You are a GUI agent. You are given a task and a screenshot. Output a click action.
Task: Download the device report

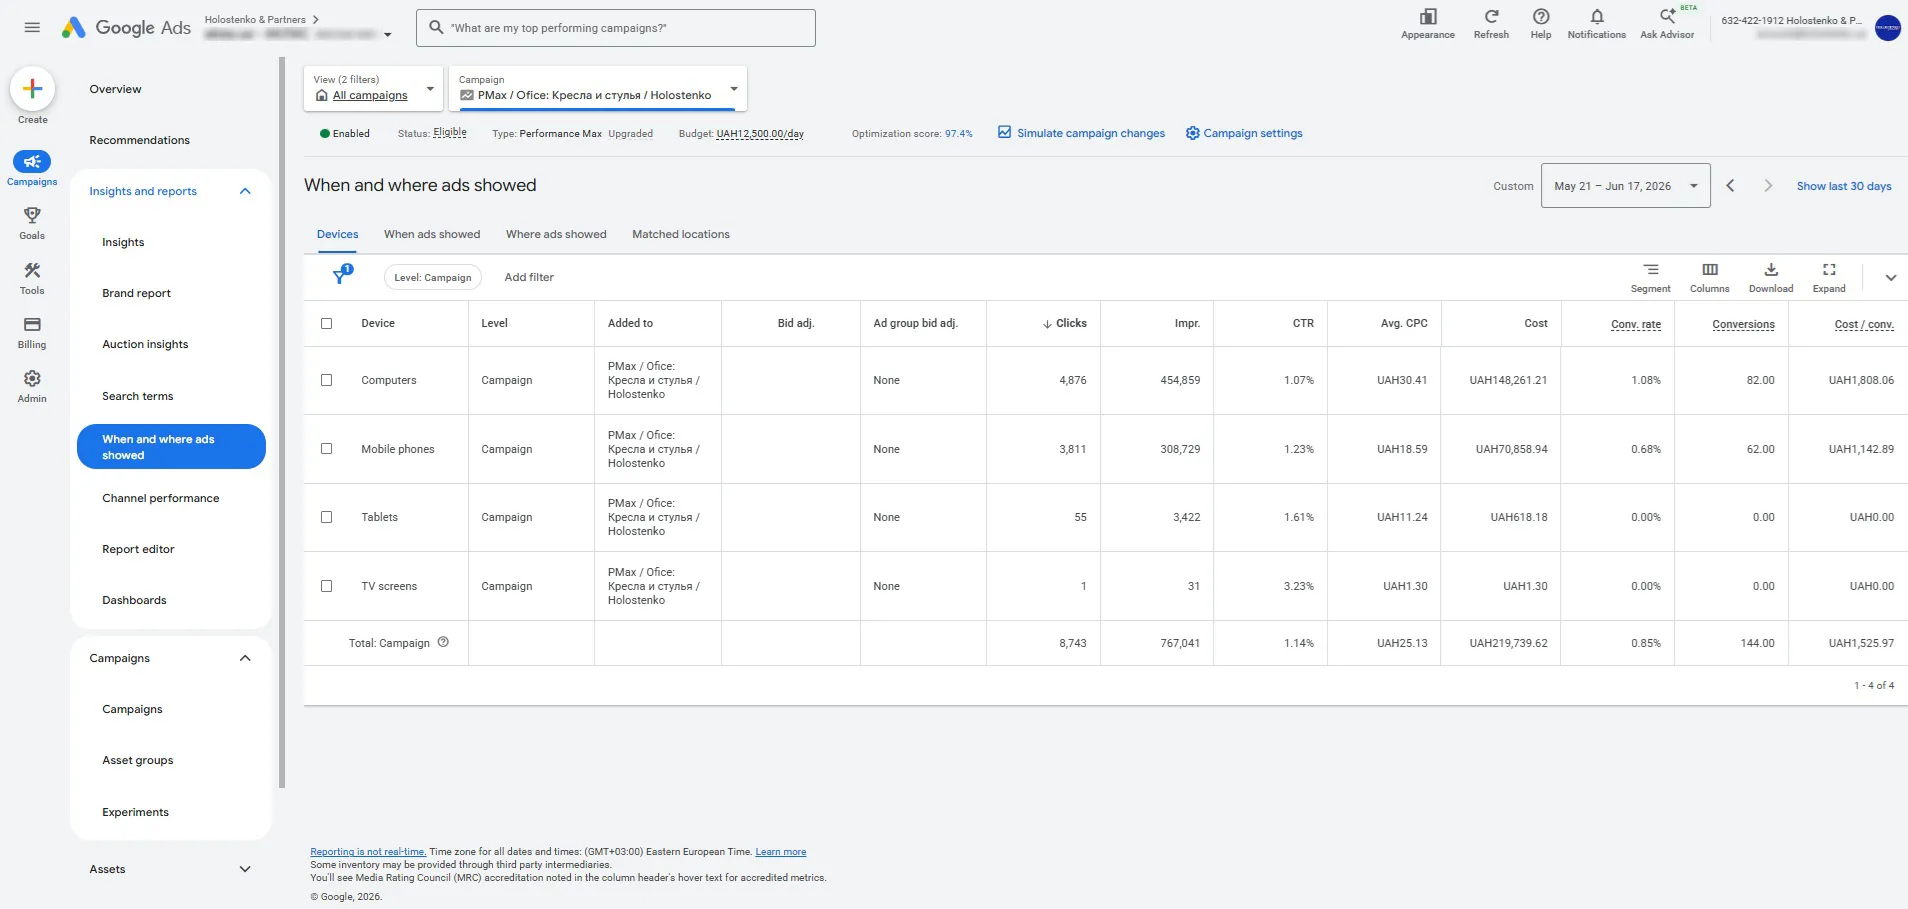1771,277
